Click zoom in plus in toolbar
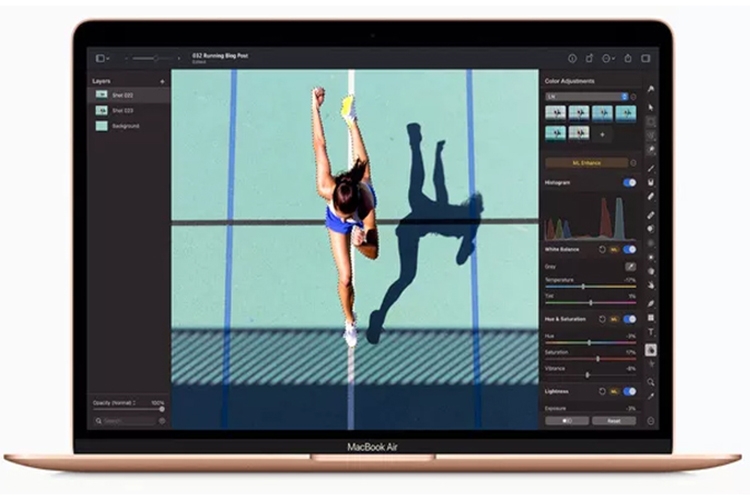Screen dimensions: 750x500 coord(179,58)
